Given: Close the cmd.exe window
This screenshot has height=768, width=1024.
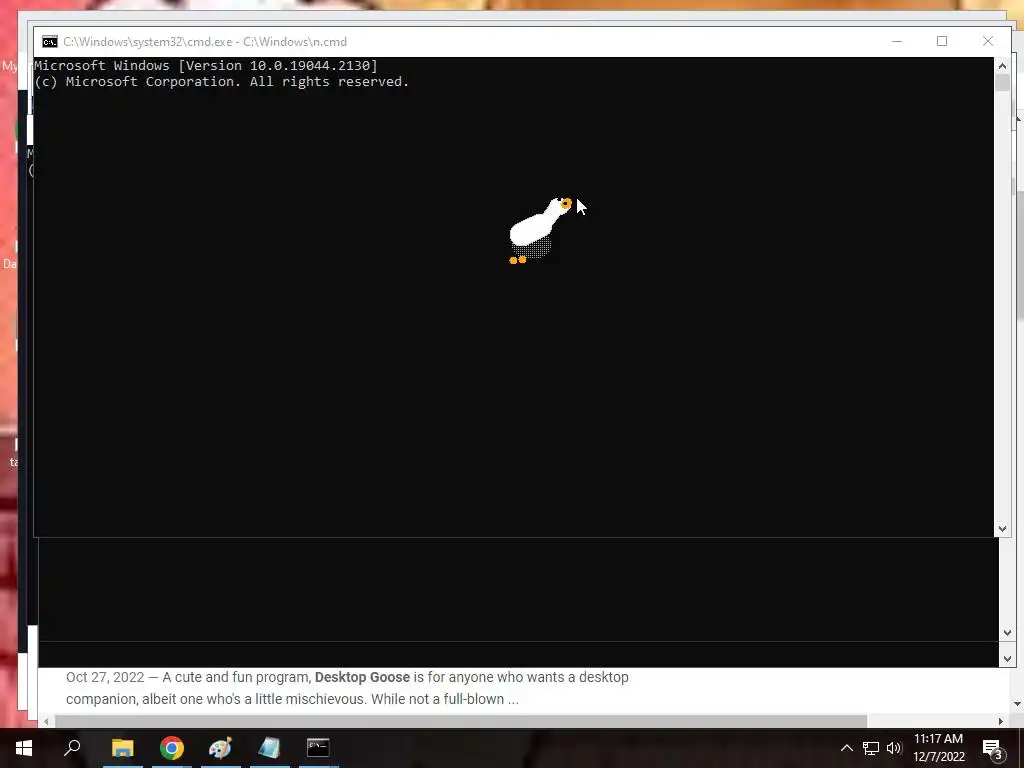Looking at the screenshot, I should 987,41.
